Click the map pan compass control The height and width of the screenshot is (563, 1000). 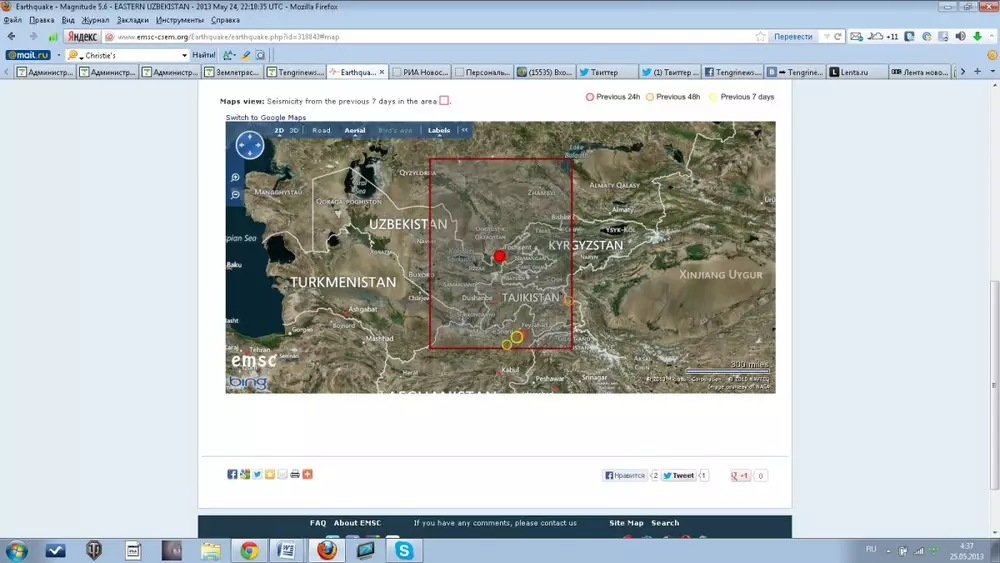click(249, 146)
